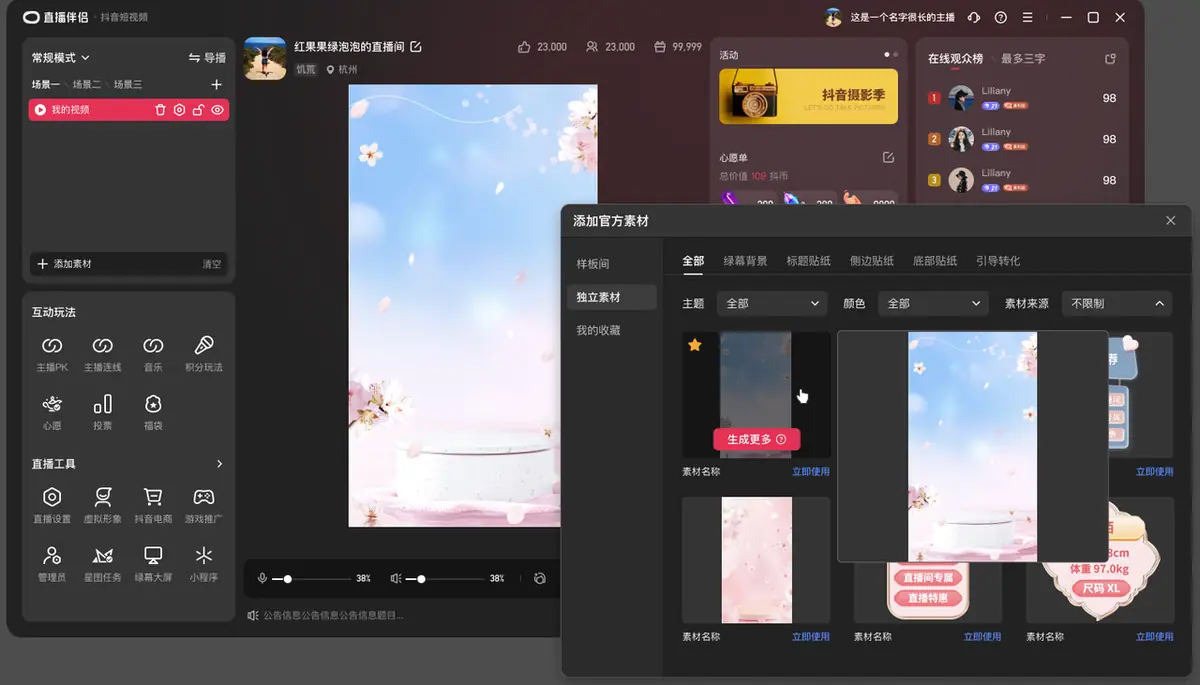The image size is (1200, 685).
Task: Pop out the 在线观众榜 panel
Action: coord(1110,59)
